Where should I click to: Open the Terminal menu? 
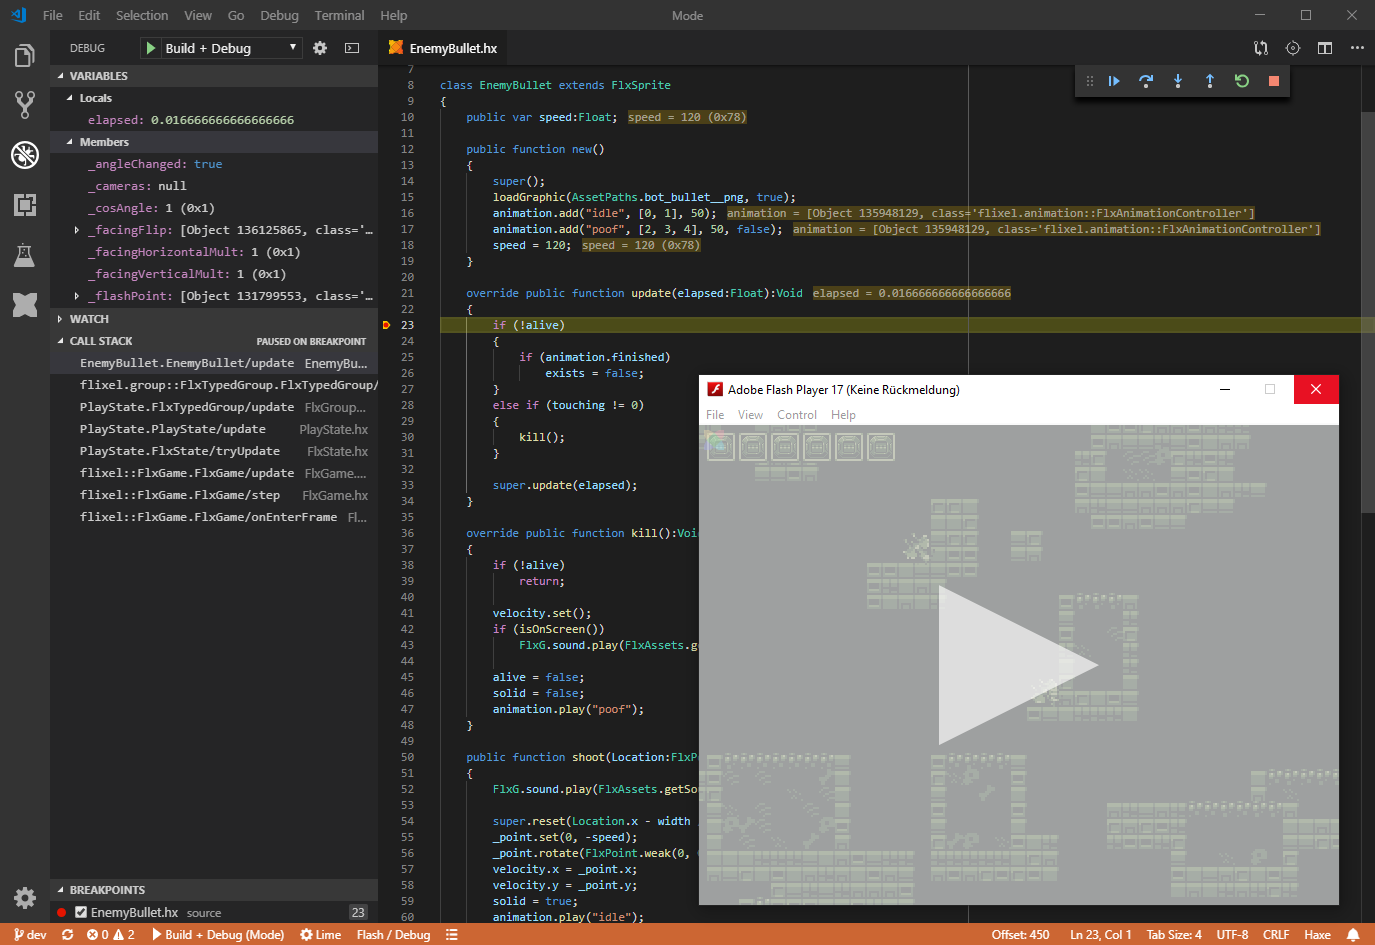pos(339,15)
